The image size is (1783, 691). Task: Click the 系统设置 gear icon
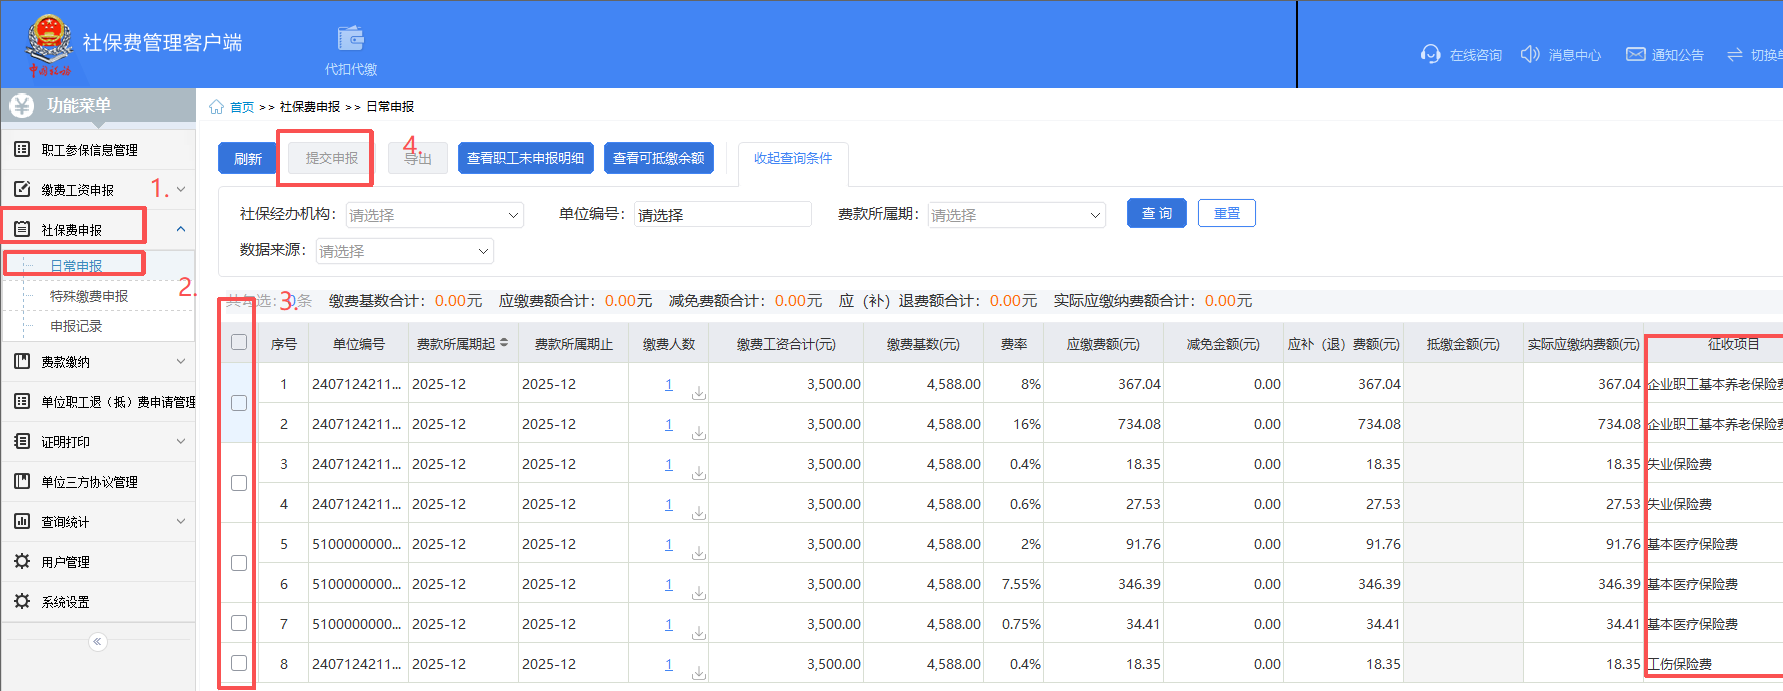(x=22, y=601)
